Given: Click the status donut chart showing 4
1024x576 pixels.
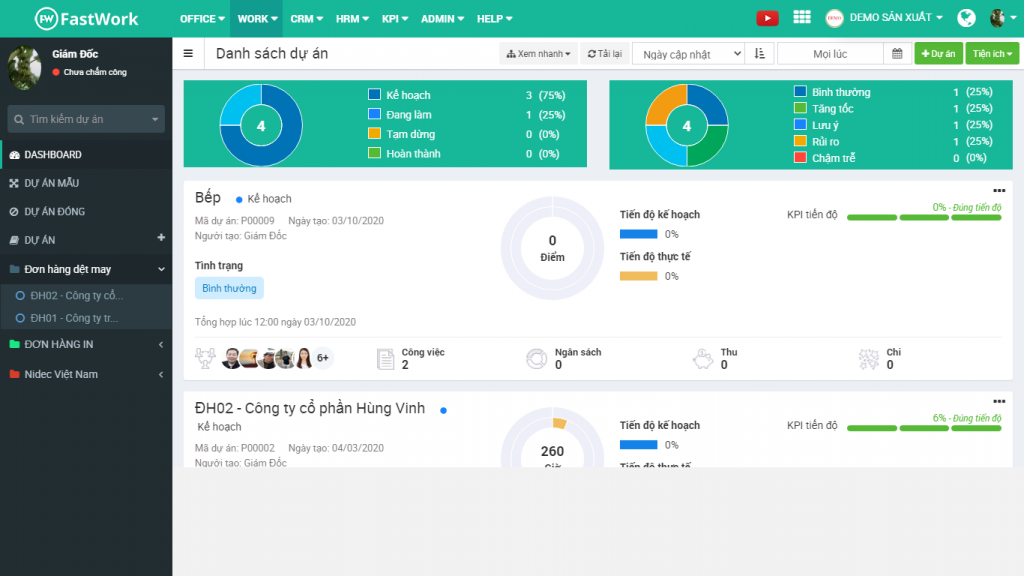Looking at the screenshot, I should click(x=261, y=125).
